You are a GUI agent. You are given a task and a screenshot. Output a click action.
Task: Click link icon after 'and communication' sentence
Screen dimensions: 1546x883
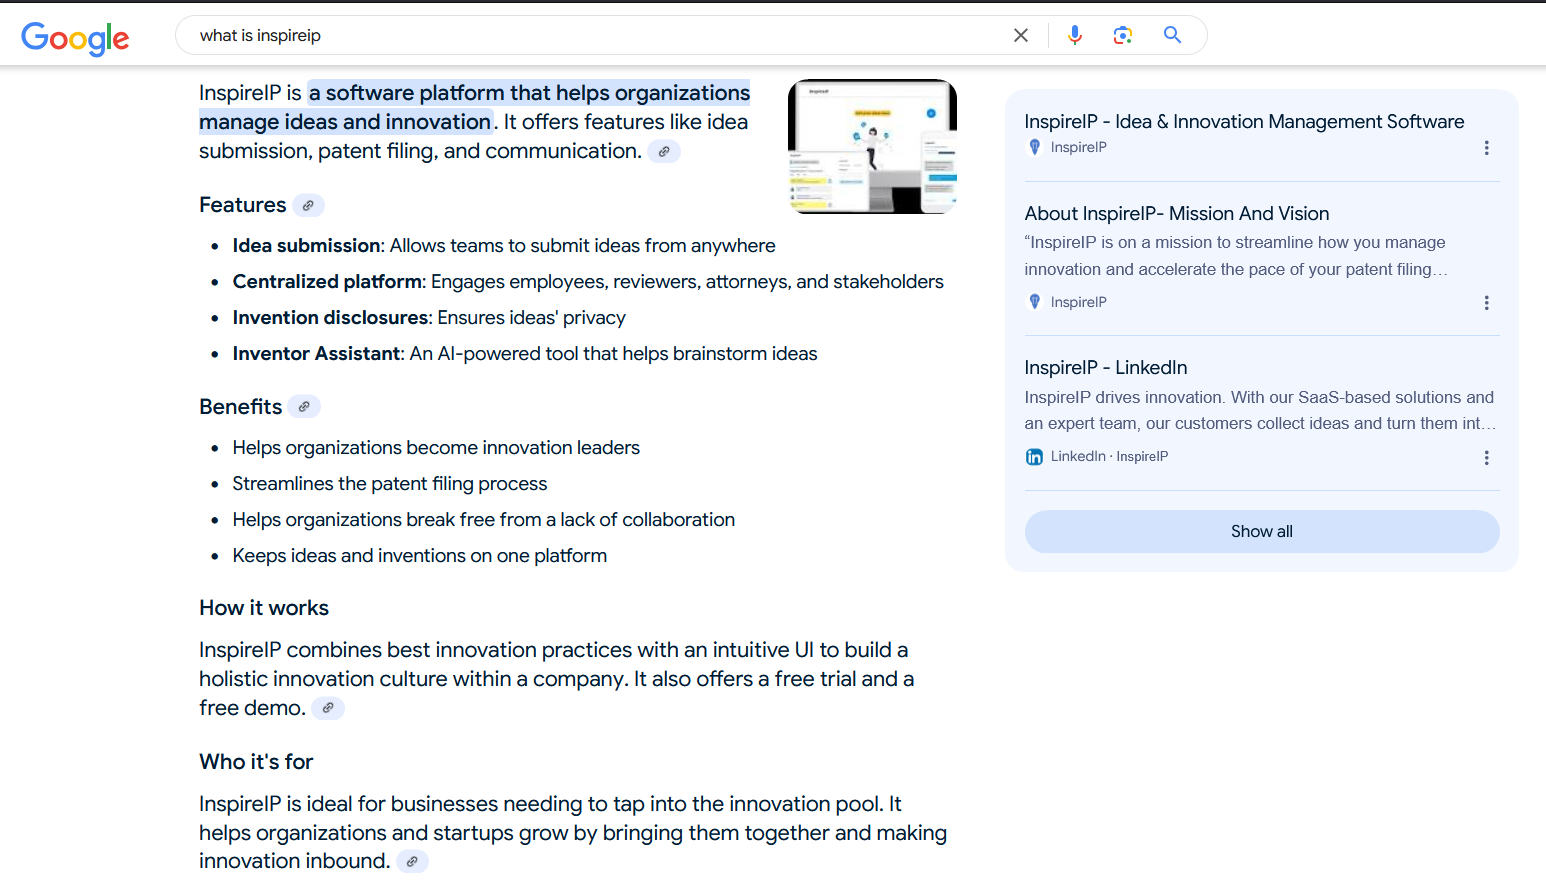(664, 152)
